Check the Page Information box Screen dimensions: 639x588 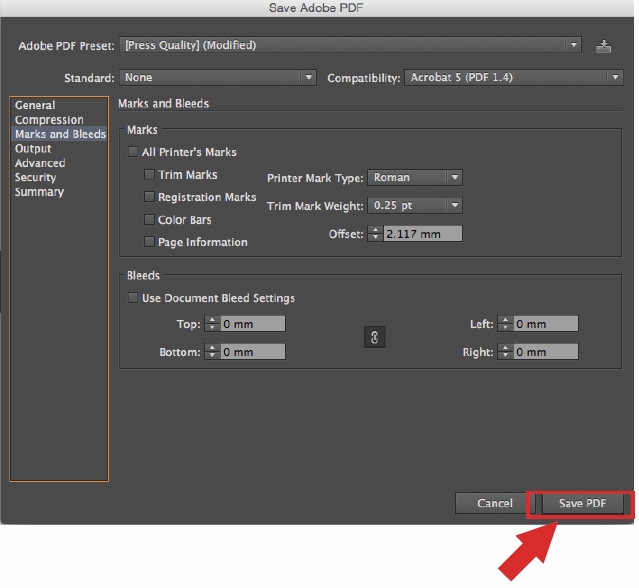(x=150, y=242)
